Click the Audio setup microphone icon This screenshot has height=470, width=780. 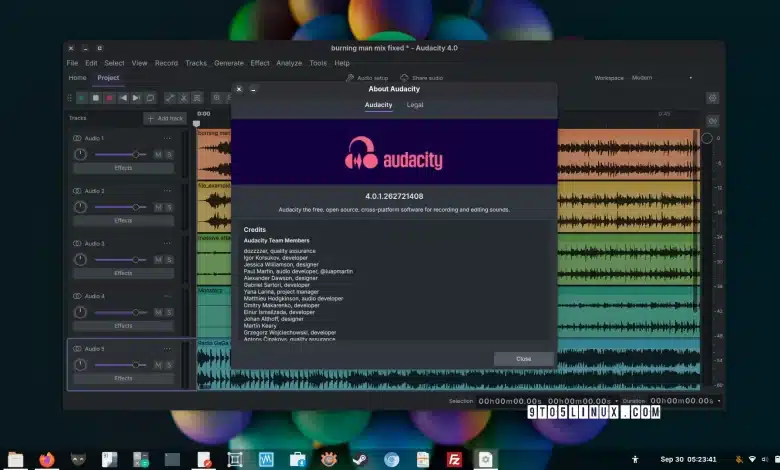[350, 78]
